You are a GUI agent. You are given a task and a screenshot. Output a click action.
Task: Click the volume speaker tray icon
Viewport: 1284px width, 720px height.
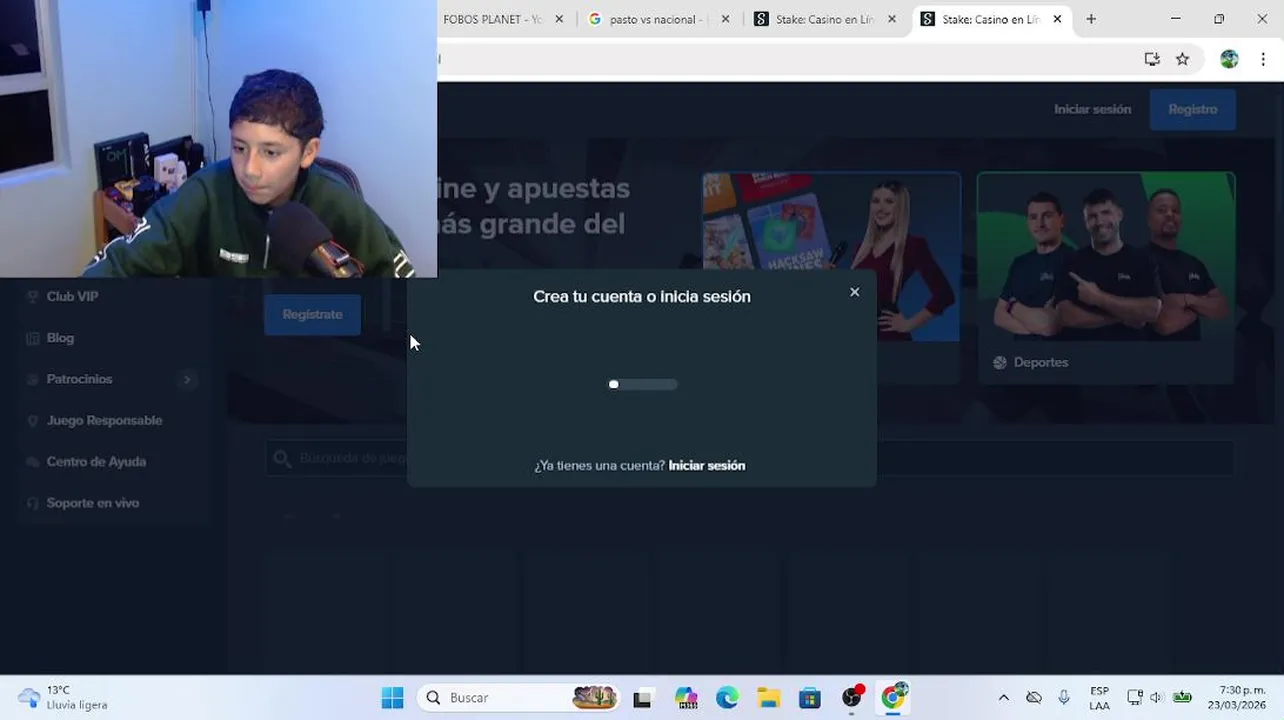click(1156, 698)
